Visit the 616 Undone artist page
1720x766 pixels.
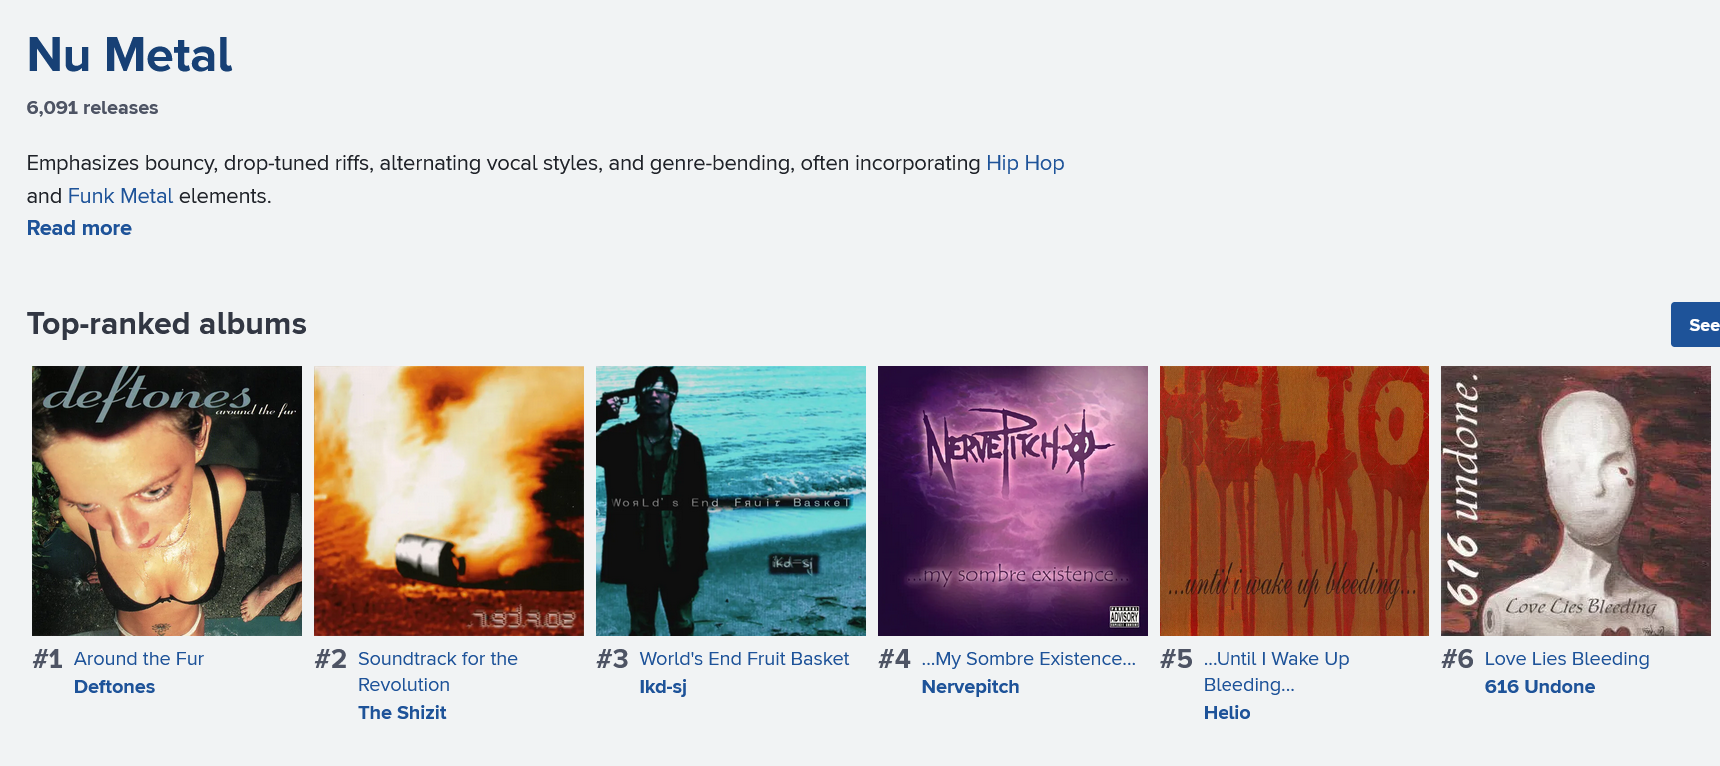click(x=1540, y=687)
